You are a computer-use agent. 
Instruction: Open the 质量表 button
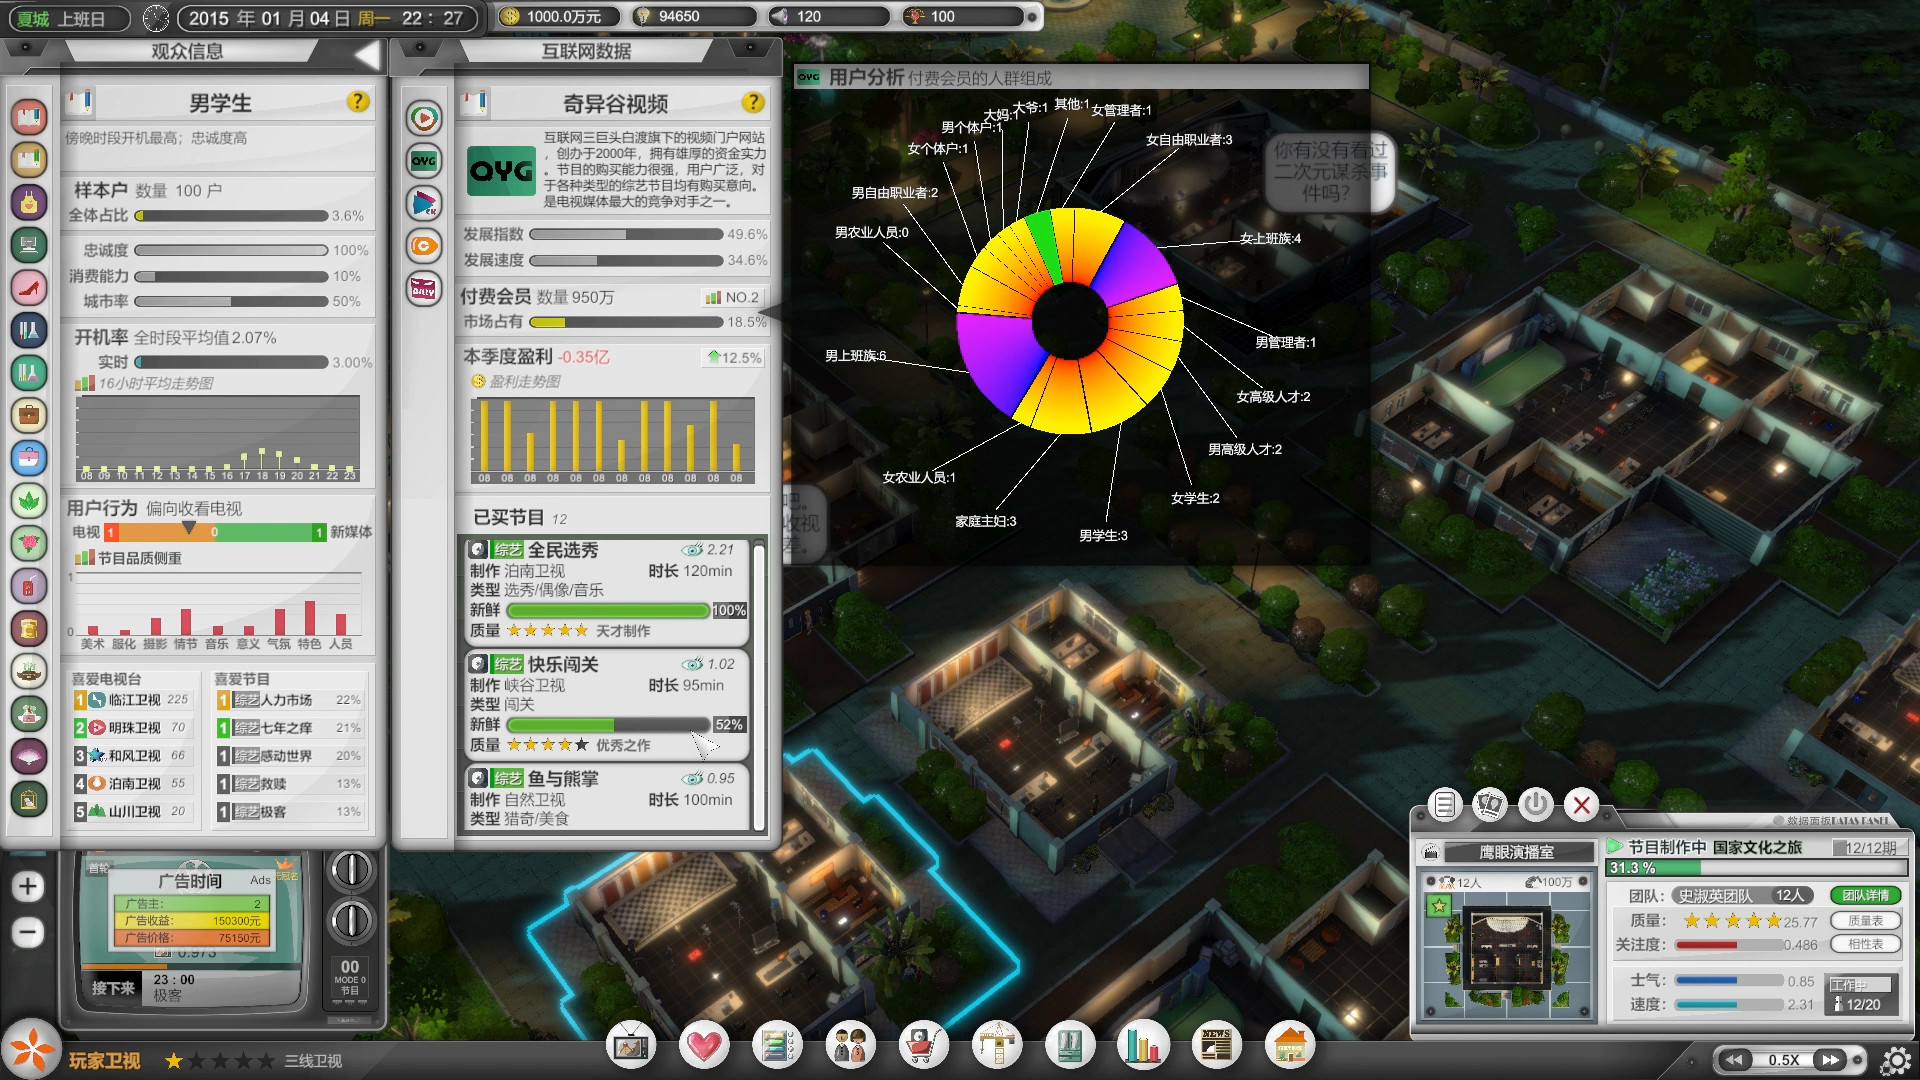pos(1865,920)
